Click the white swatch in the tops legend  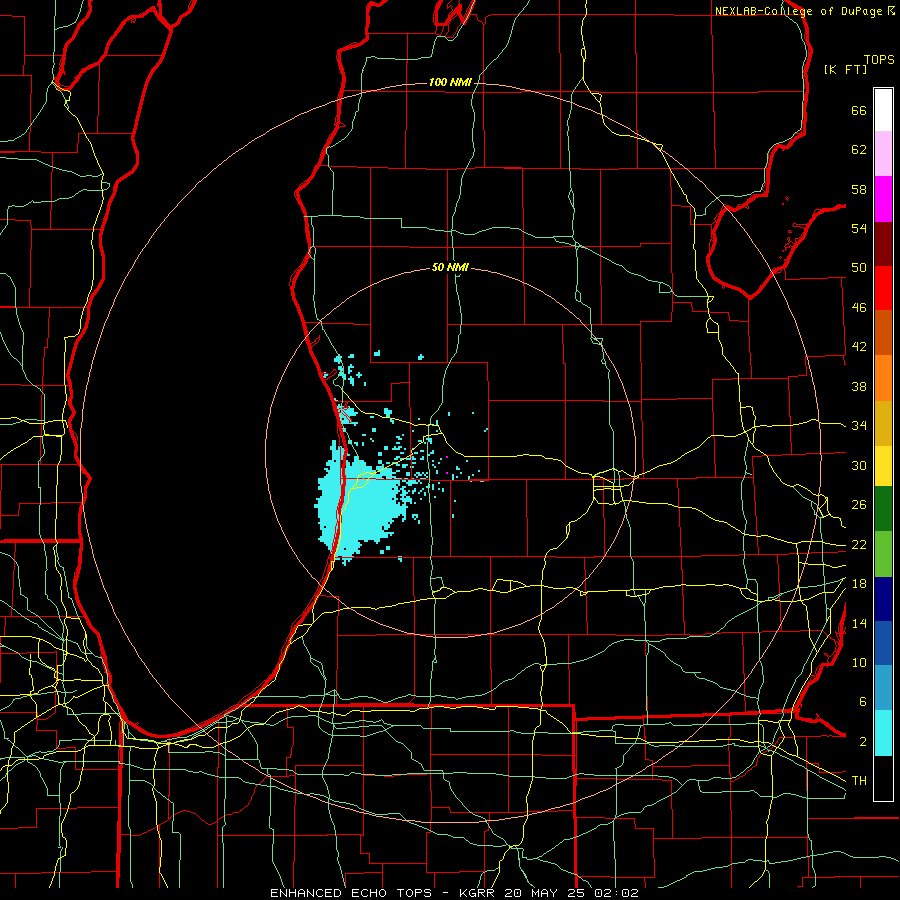tap(883, 110)
